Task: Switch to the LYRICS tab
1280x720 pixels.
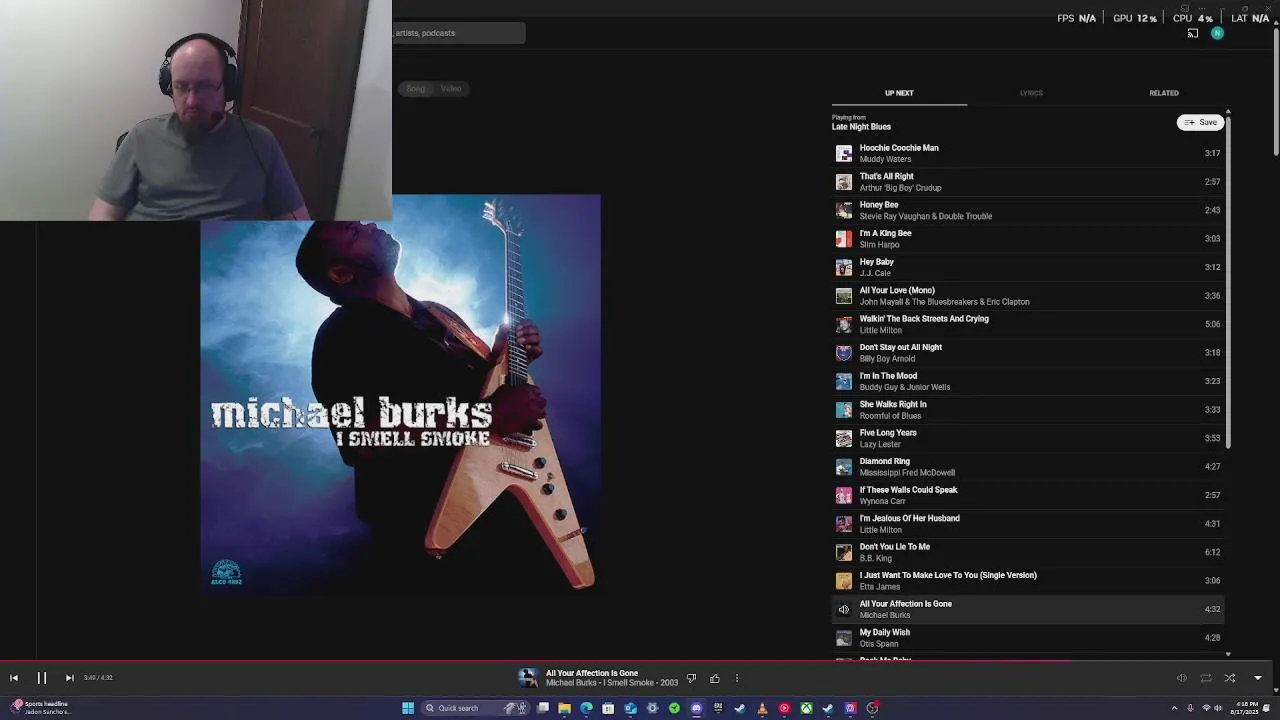Action: [x=1031, y=93]
